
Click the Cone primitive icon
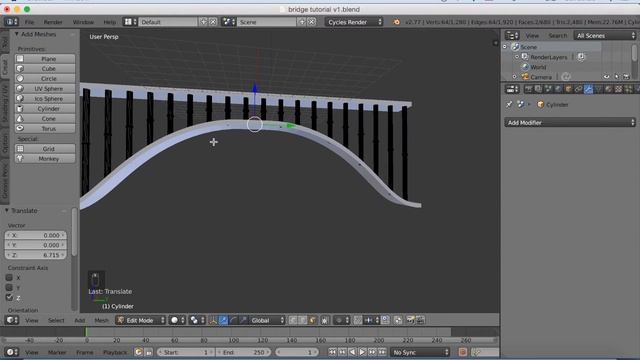pos(20,118)
